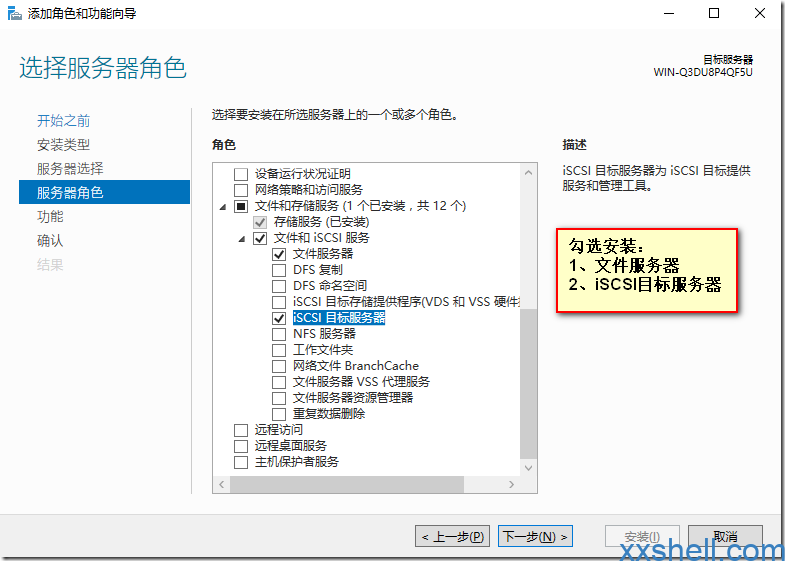
Task: Check the 工作文件夹 checkbox
Action: coord(279,350)
